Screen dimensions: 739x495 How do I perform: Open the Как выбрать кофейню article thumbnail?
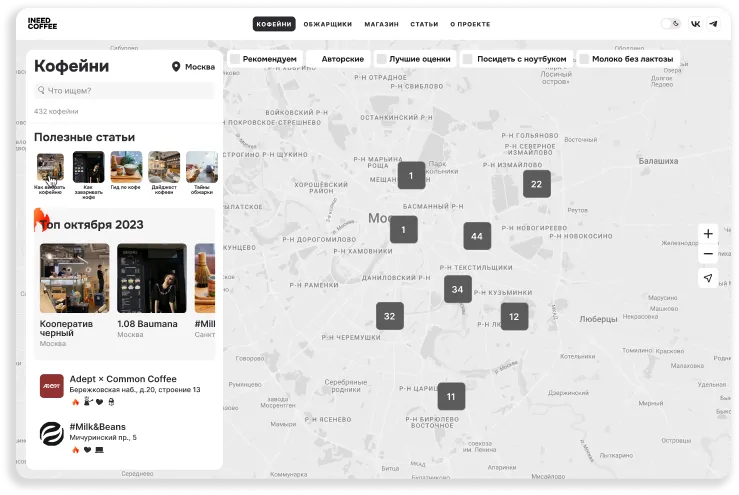point(50,167)
